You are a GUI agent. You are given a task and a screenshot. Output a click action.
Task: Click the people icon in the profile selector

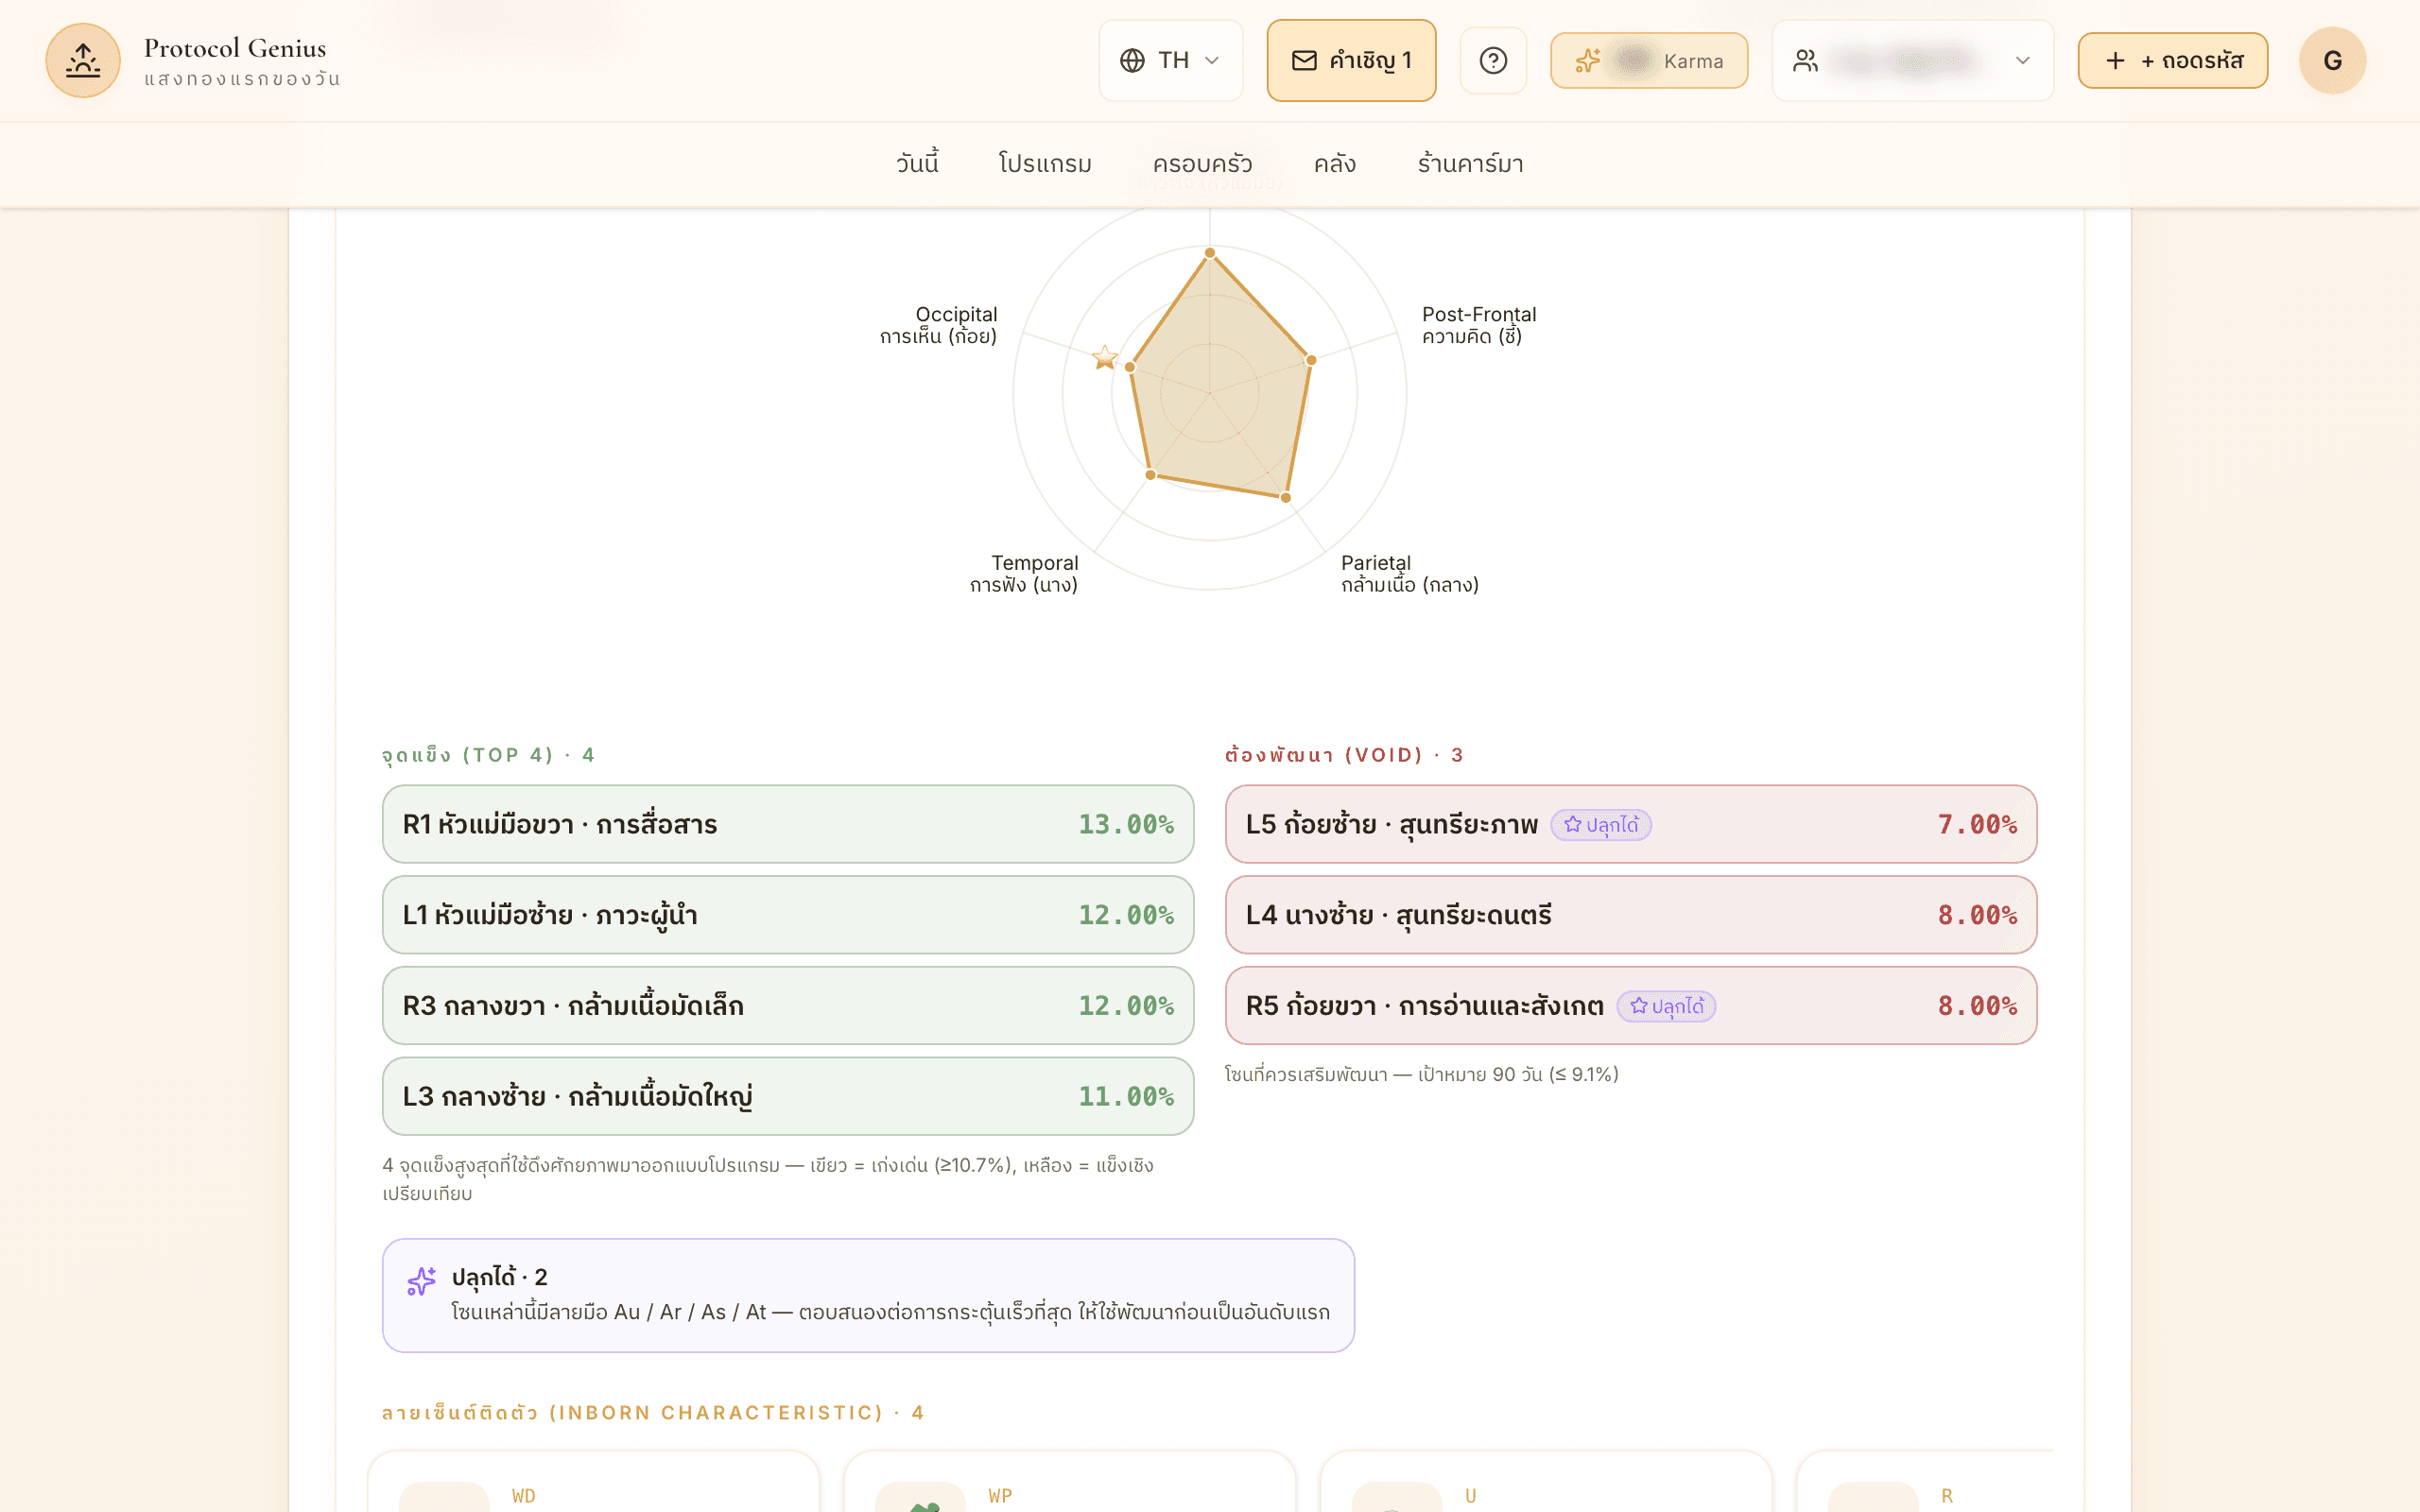pyautogui.click(x=1805, y=61)
